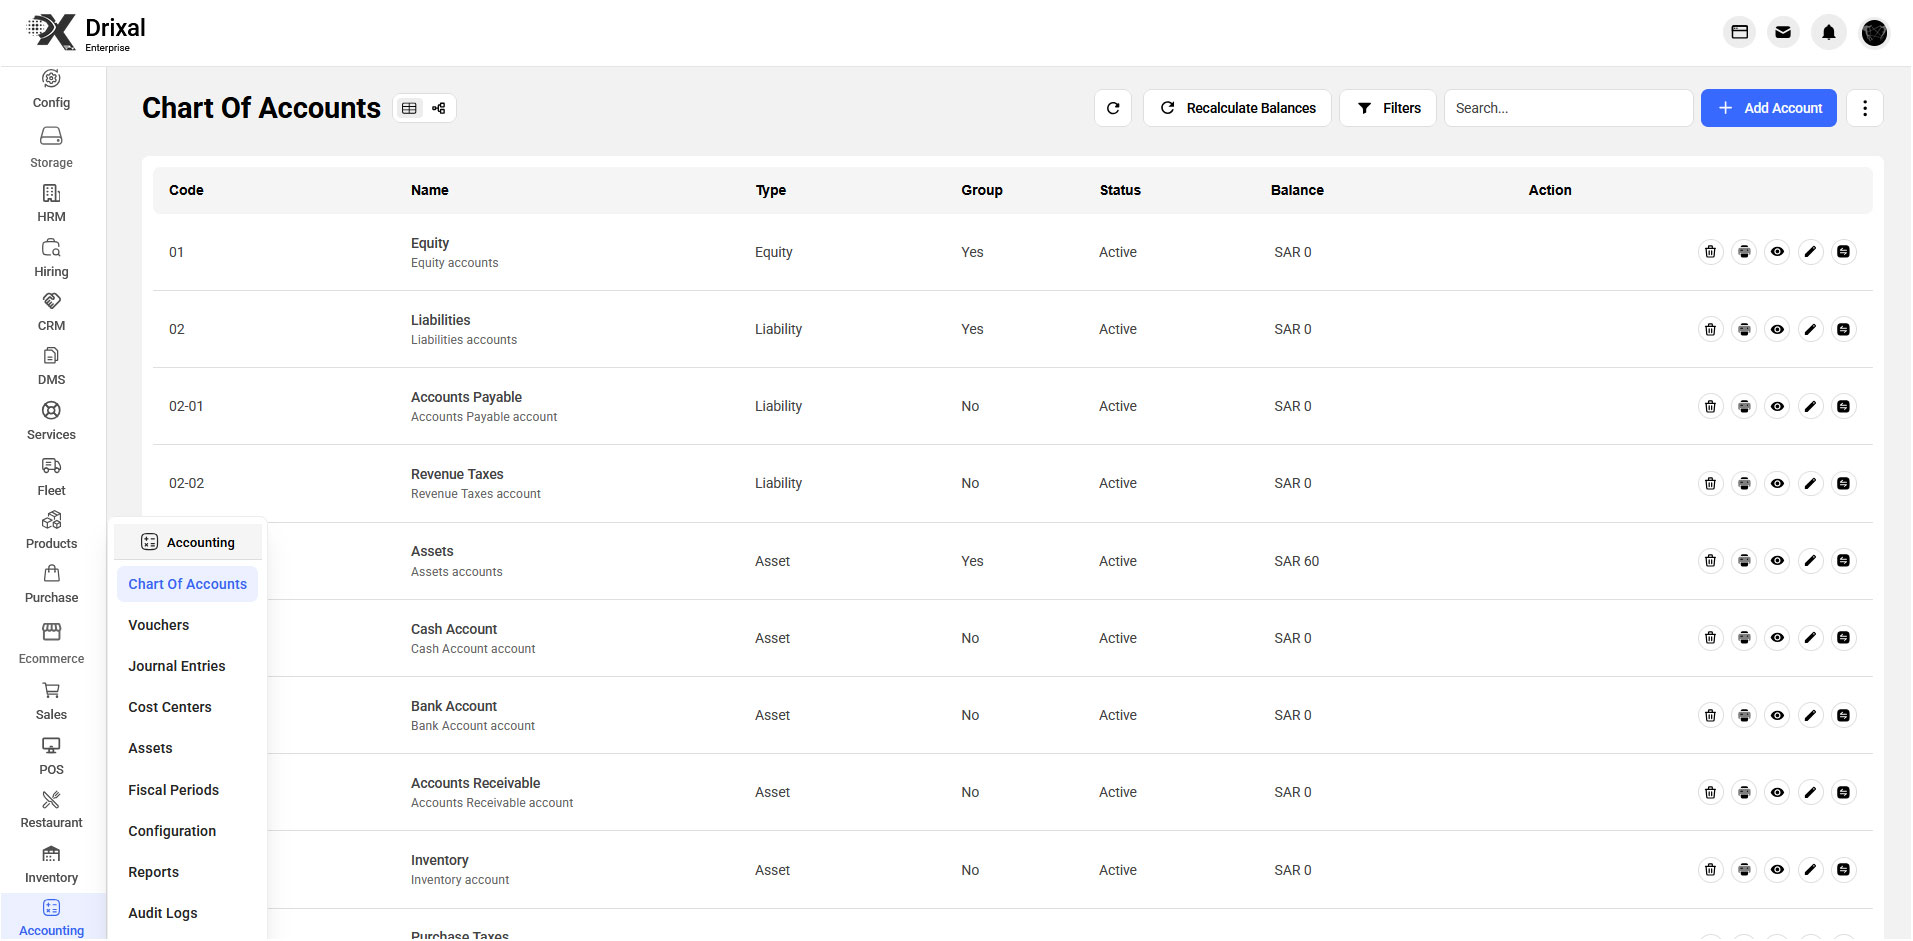Edit the Accounts Payable account
Viewport: 1913px width, 941px height.
pos(1809,406)
